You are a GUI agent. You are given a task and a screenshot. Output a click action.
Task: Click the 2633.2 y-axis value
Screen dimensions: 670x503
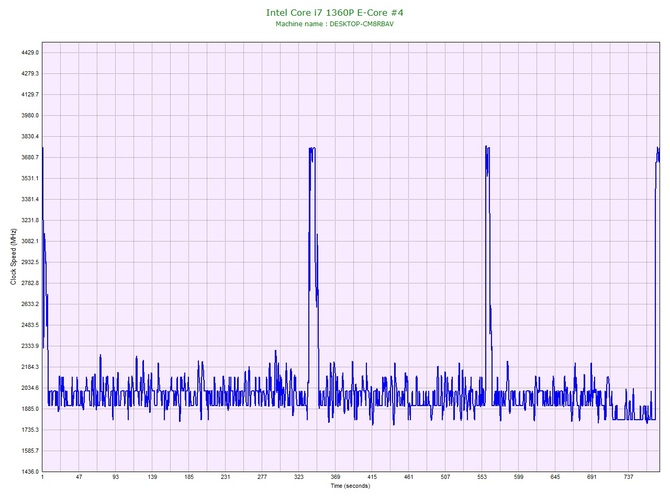tap(30, 304)
